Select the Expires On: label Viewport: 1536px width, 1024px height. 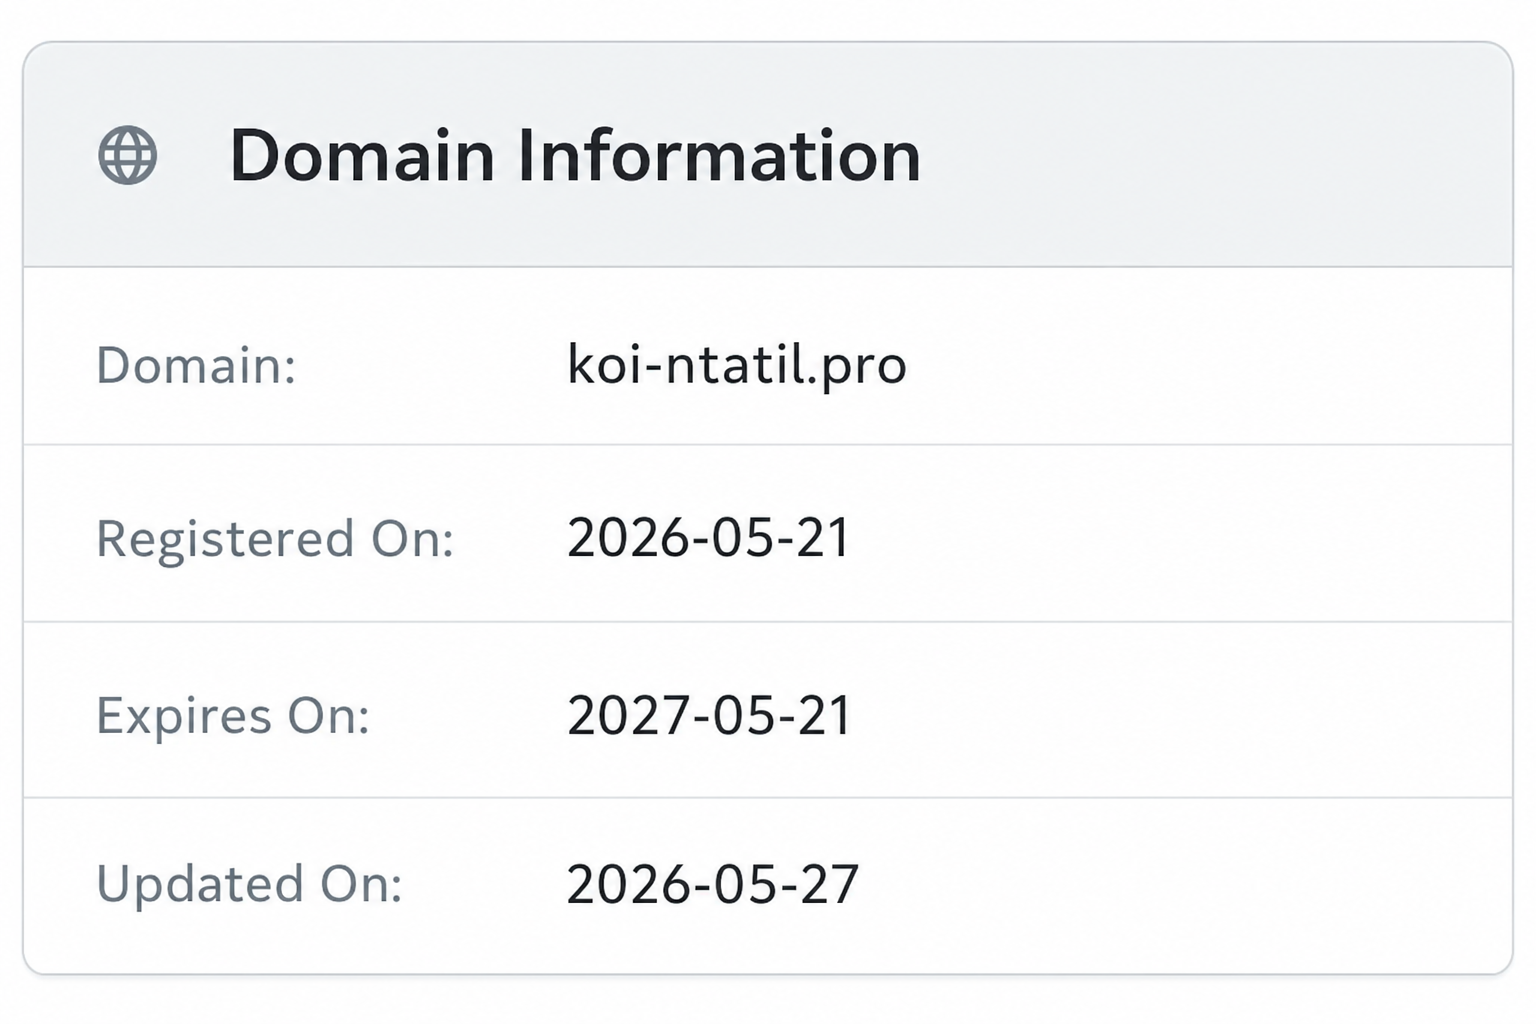click(233, 716)
